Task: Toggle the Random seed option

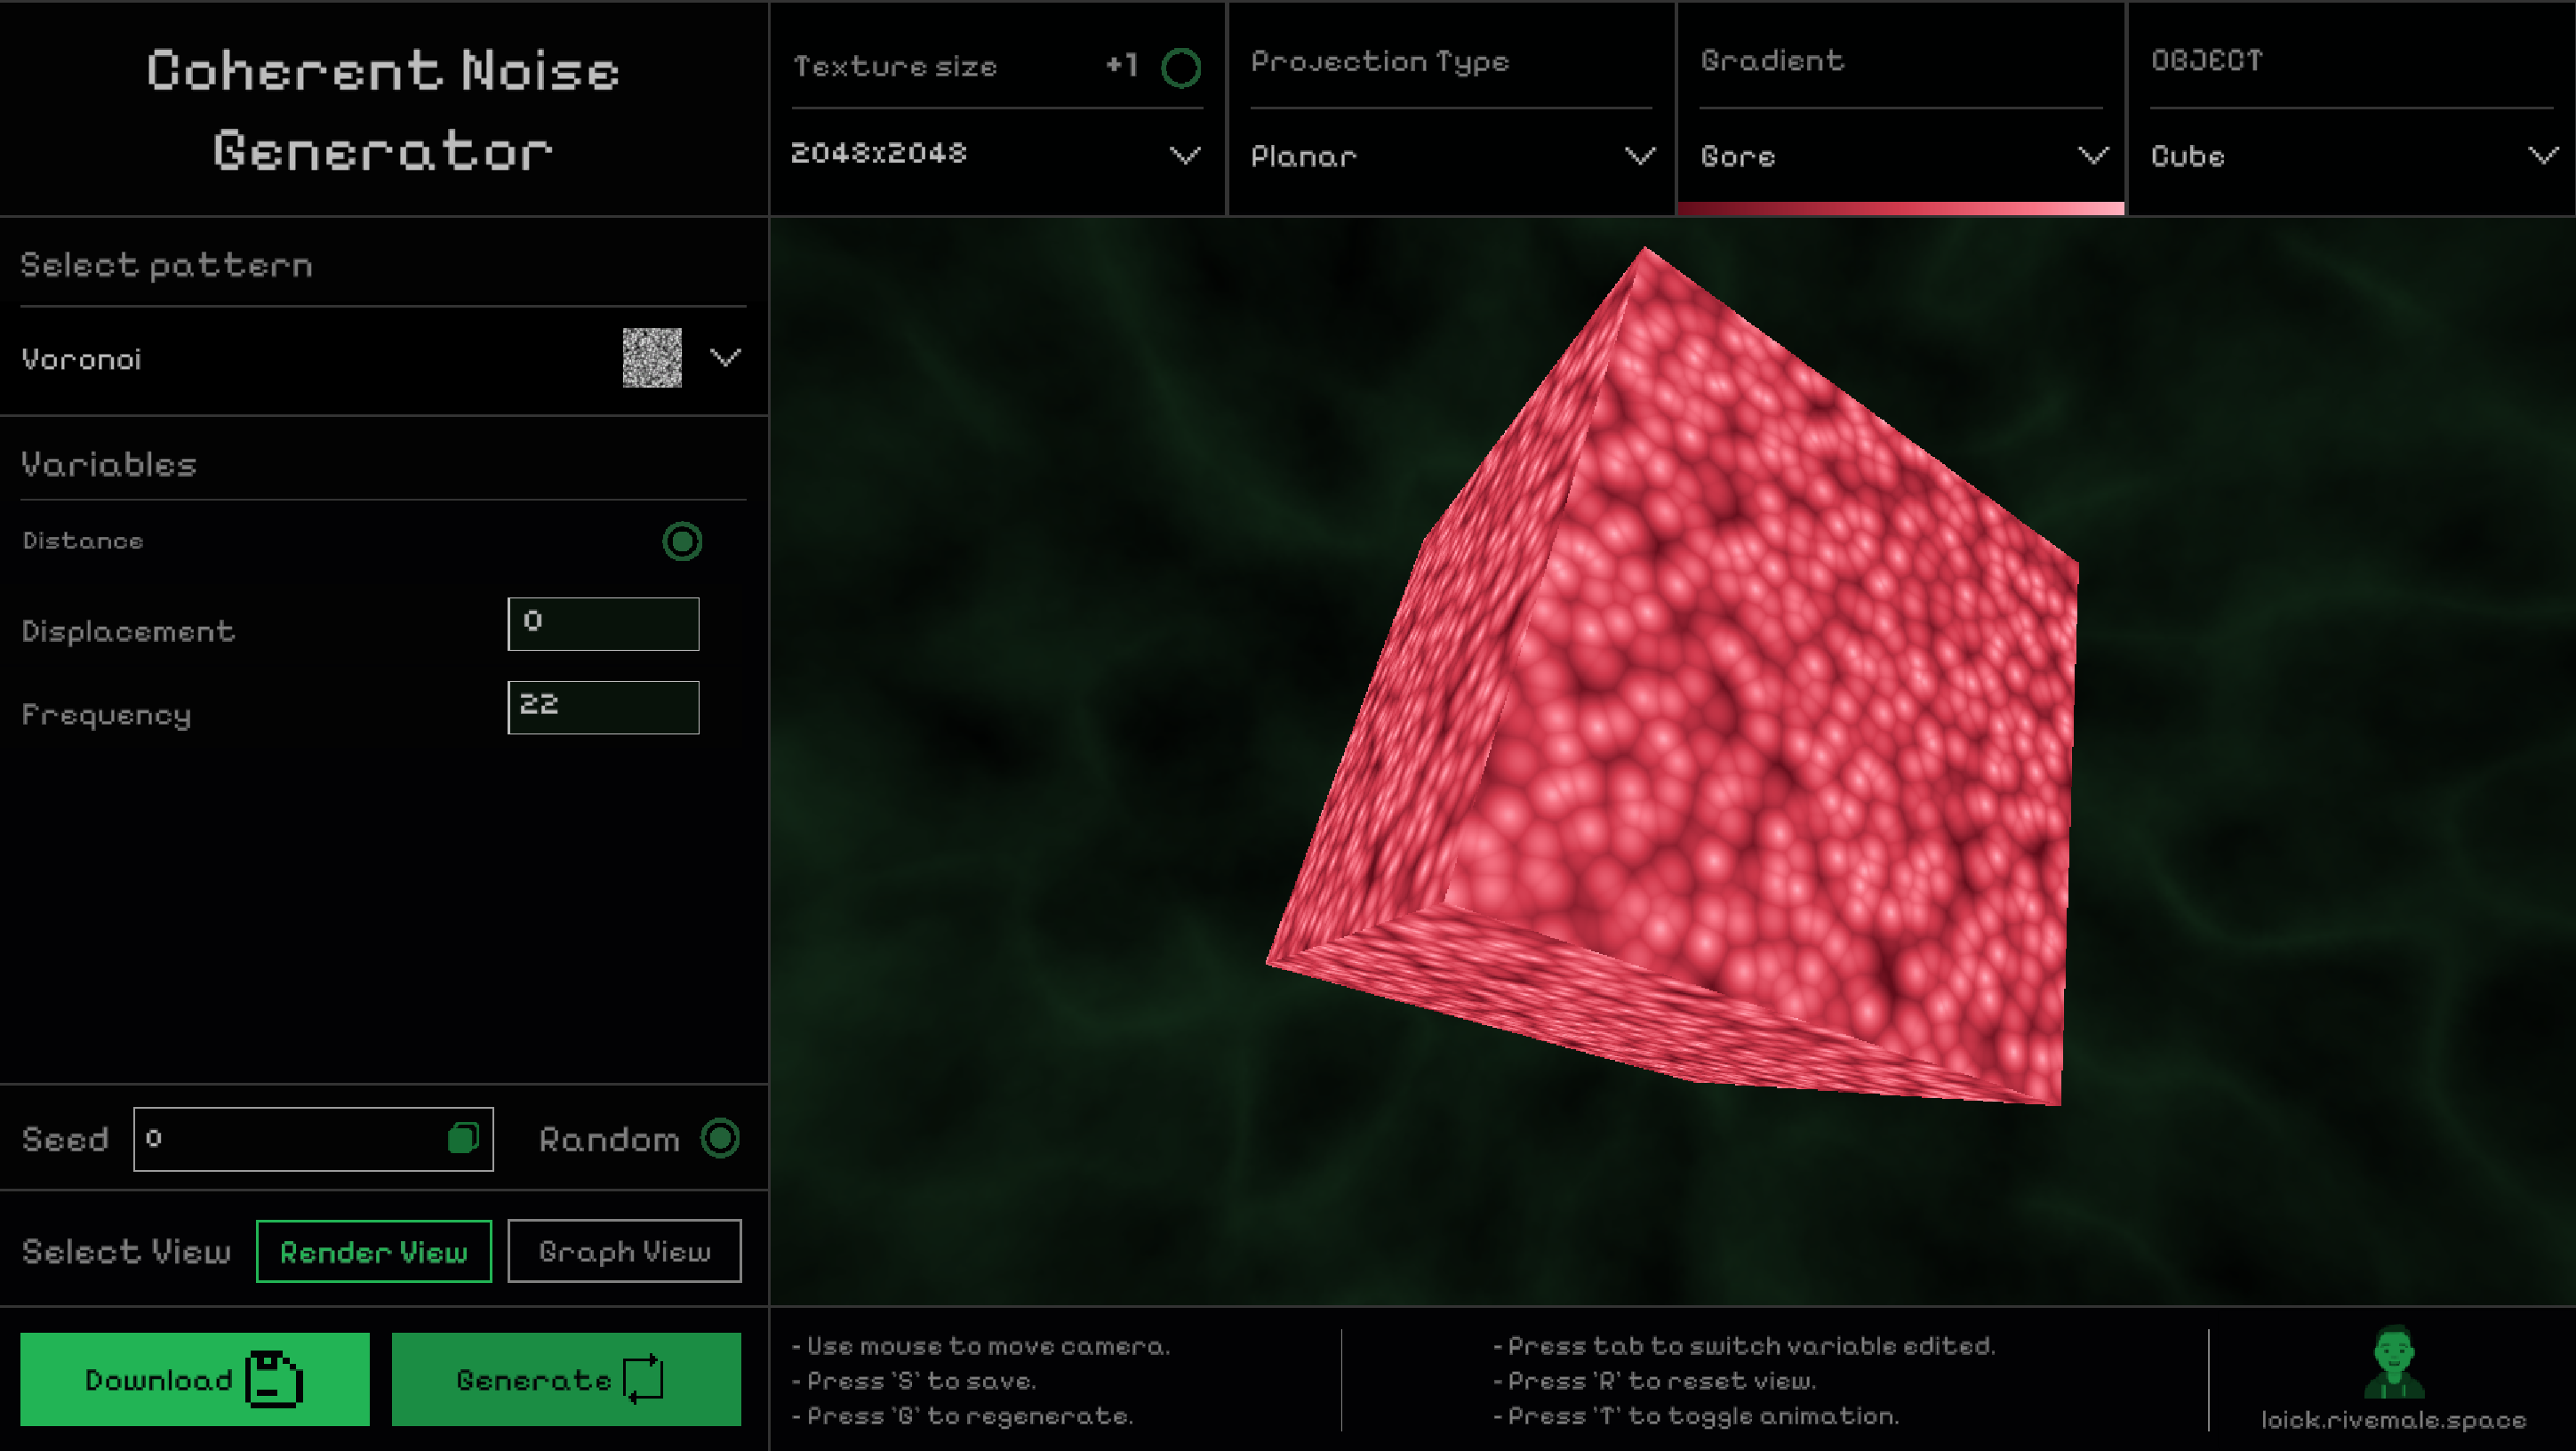Action: pos(720,1138)
